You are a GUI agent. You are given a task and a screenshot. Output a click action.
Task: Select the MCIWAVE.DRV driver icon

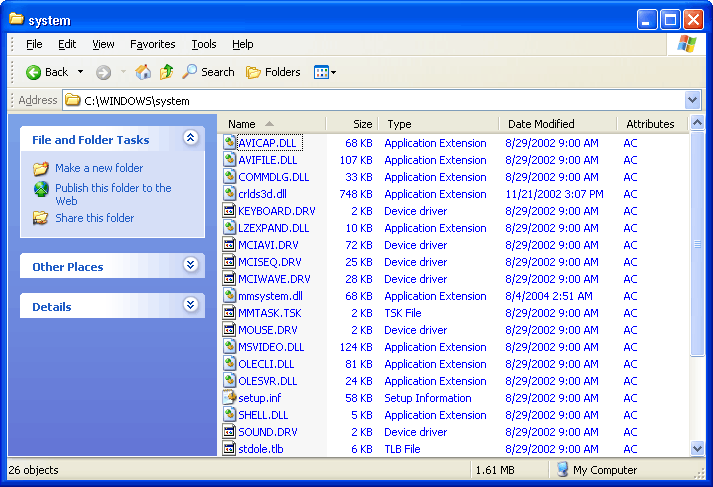click(x=230, y=278)
